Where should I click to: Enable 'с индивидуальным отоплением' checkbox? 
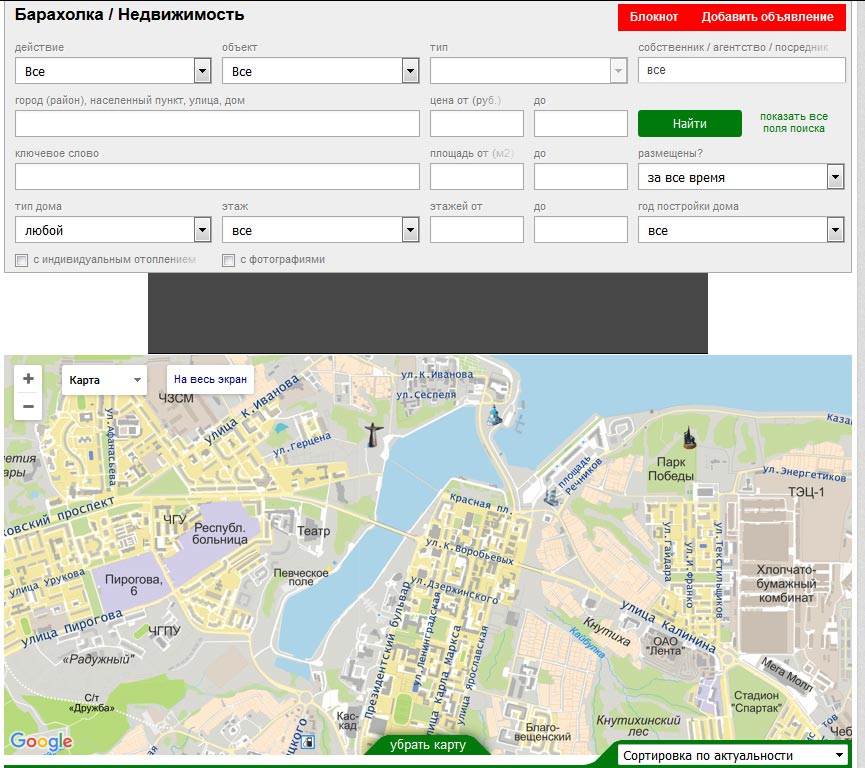[x=22, y=260]
